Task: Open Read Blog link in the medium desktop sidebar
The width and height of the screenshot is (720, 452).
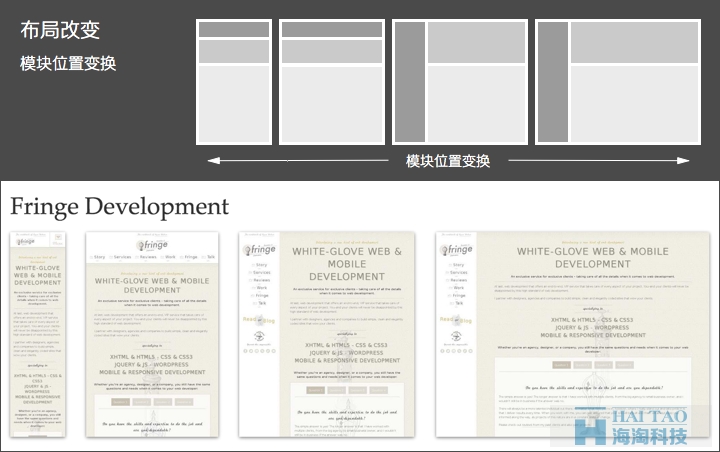Action: pos(259,320)
